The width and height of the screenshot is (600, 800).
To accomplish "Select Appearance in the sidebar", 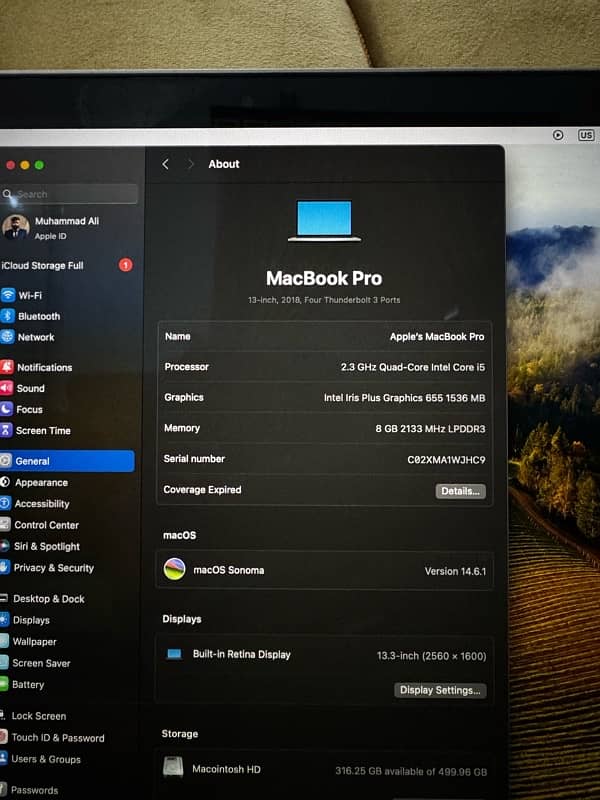I will point(41,482).
